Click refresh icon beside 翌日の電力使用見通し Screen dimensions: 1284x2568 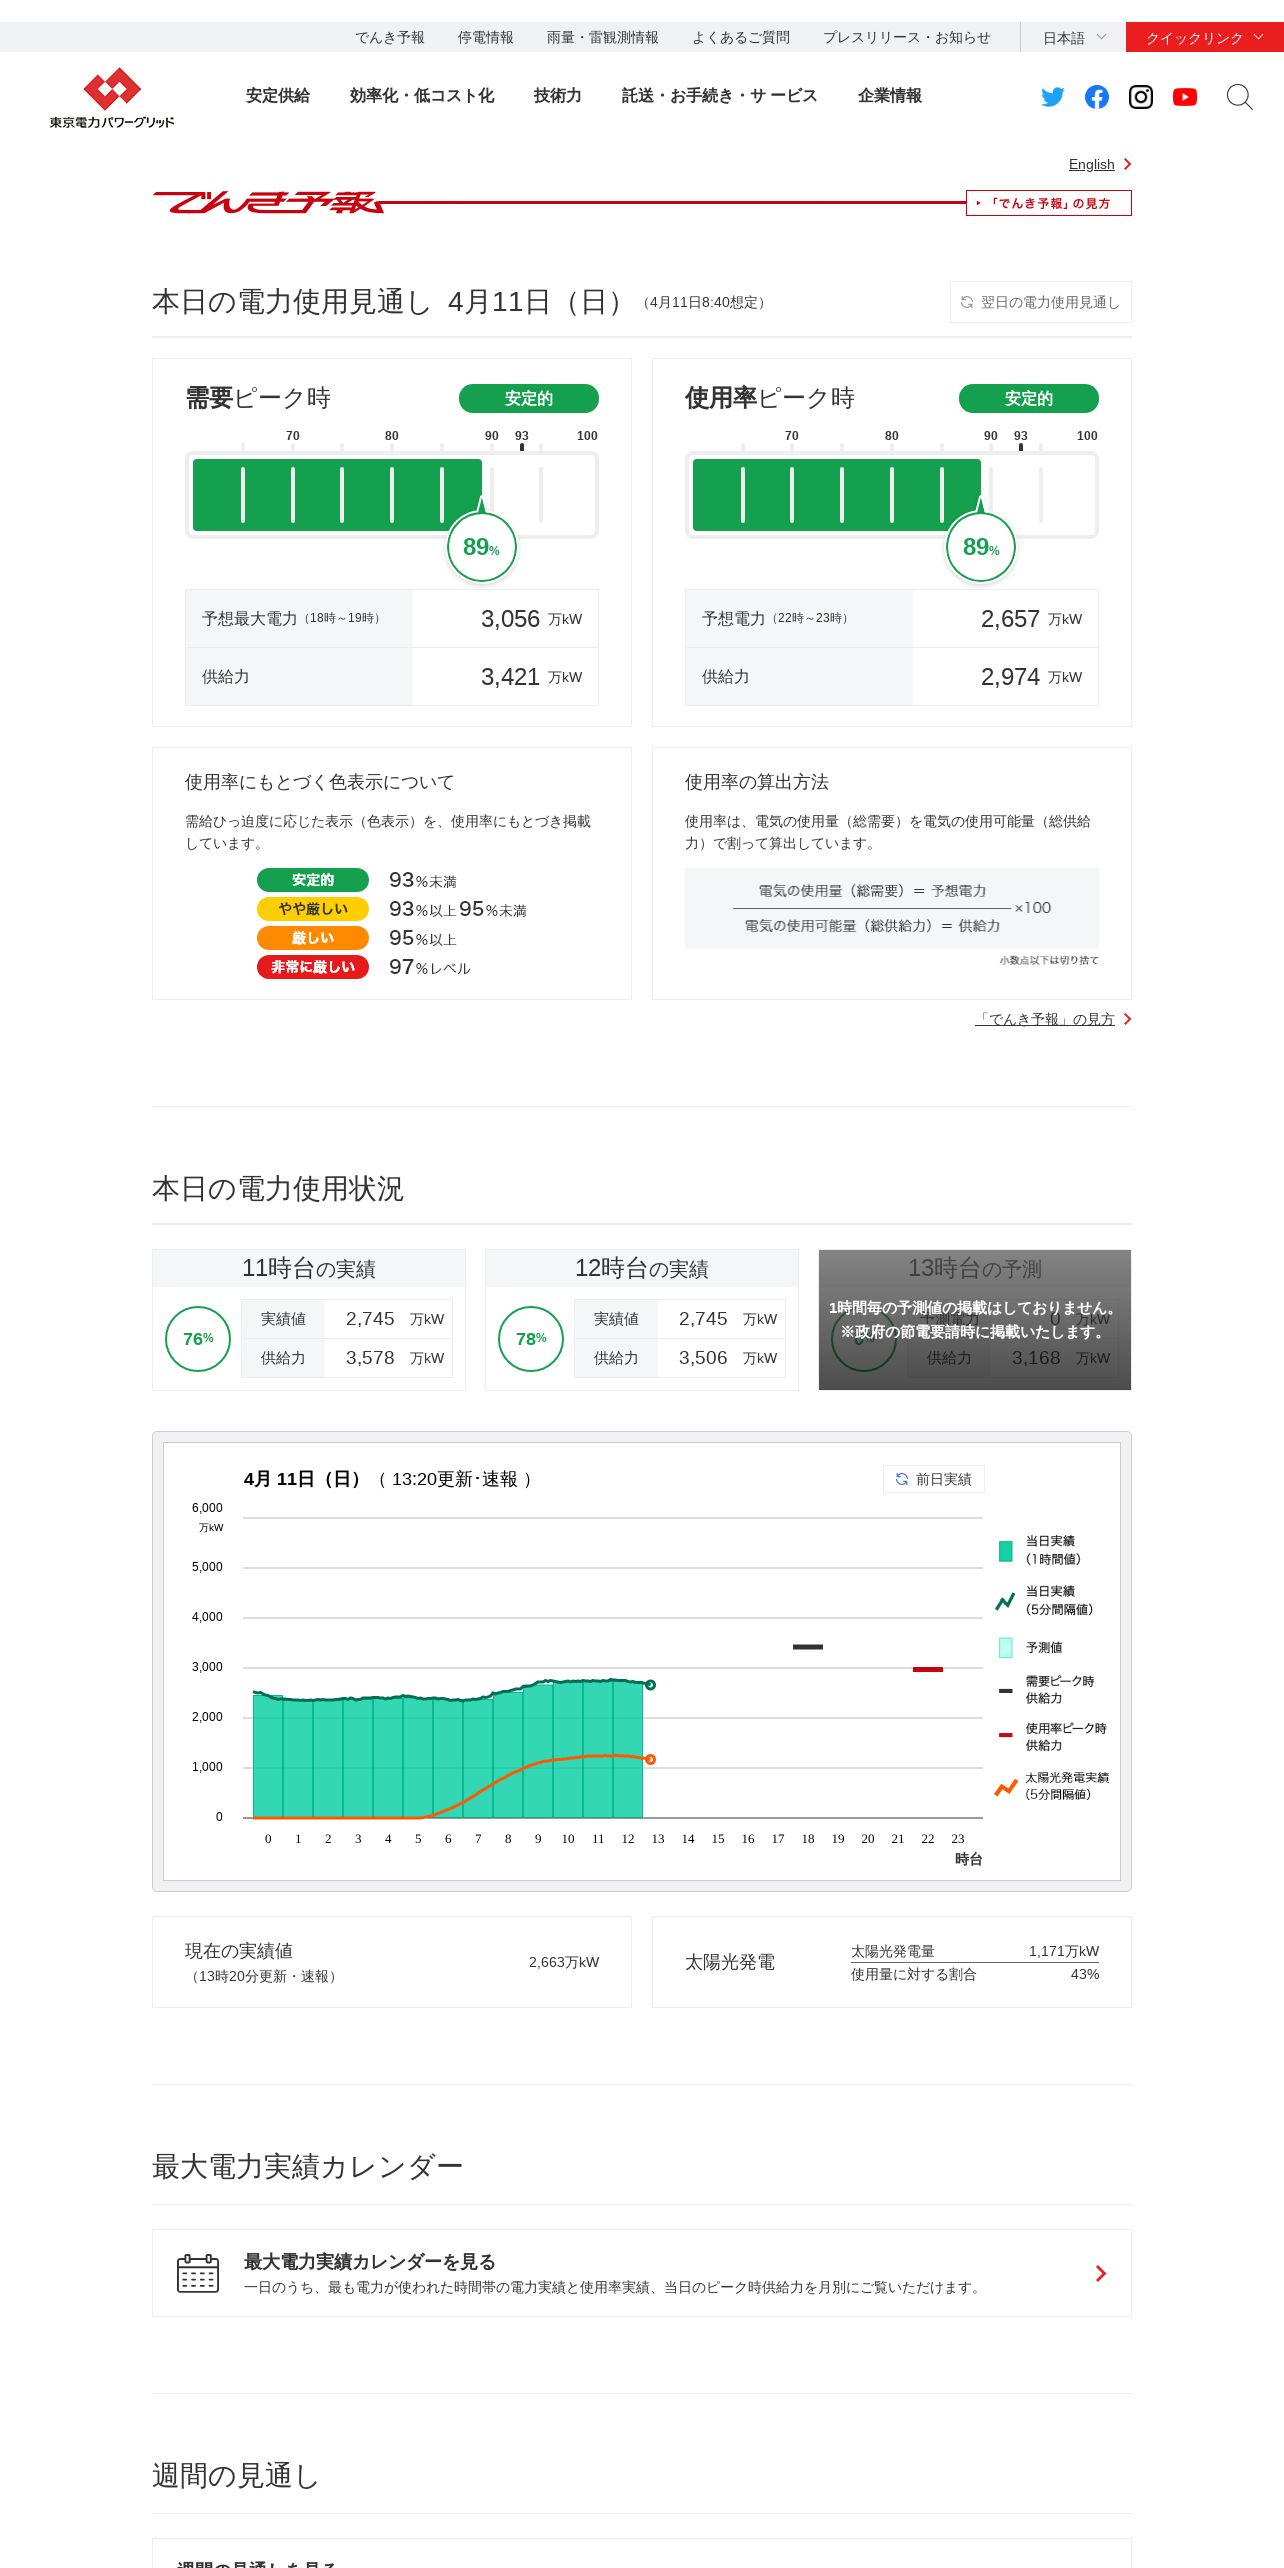click(967, 302)
